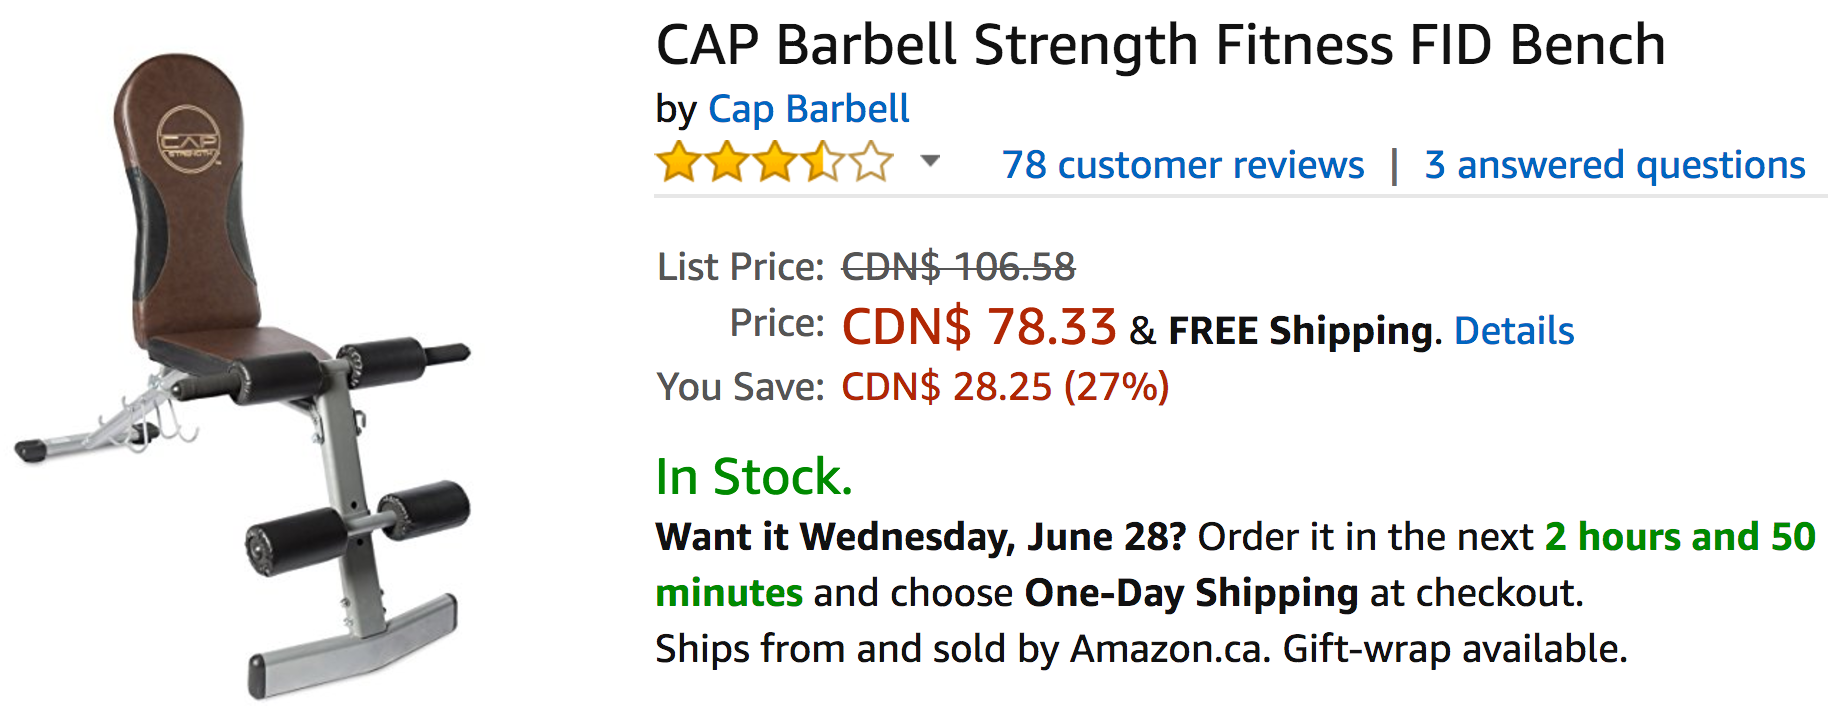
Task: Click the bold FREE Shipping text
Action: 1300,330
